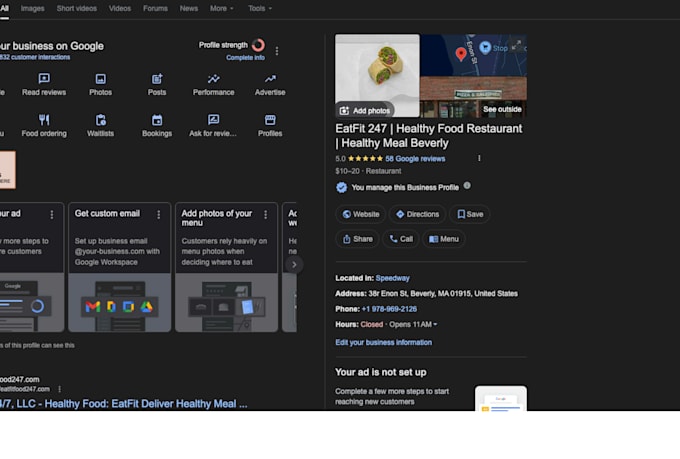This screenshot has height=459, width=680.
Task: Switch to the Forums tab
Action: tap(155, 8)
